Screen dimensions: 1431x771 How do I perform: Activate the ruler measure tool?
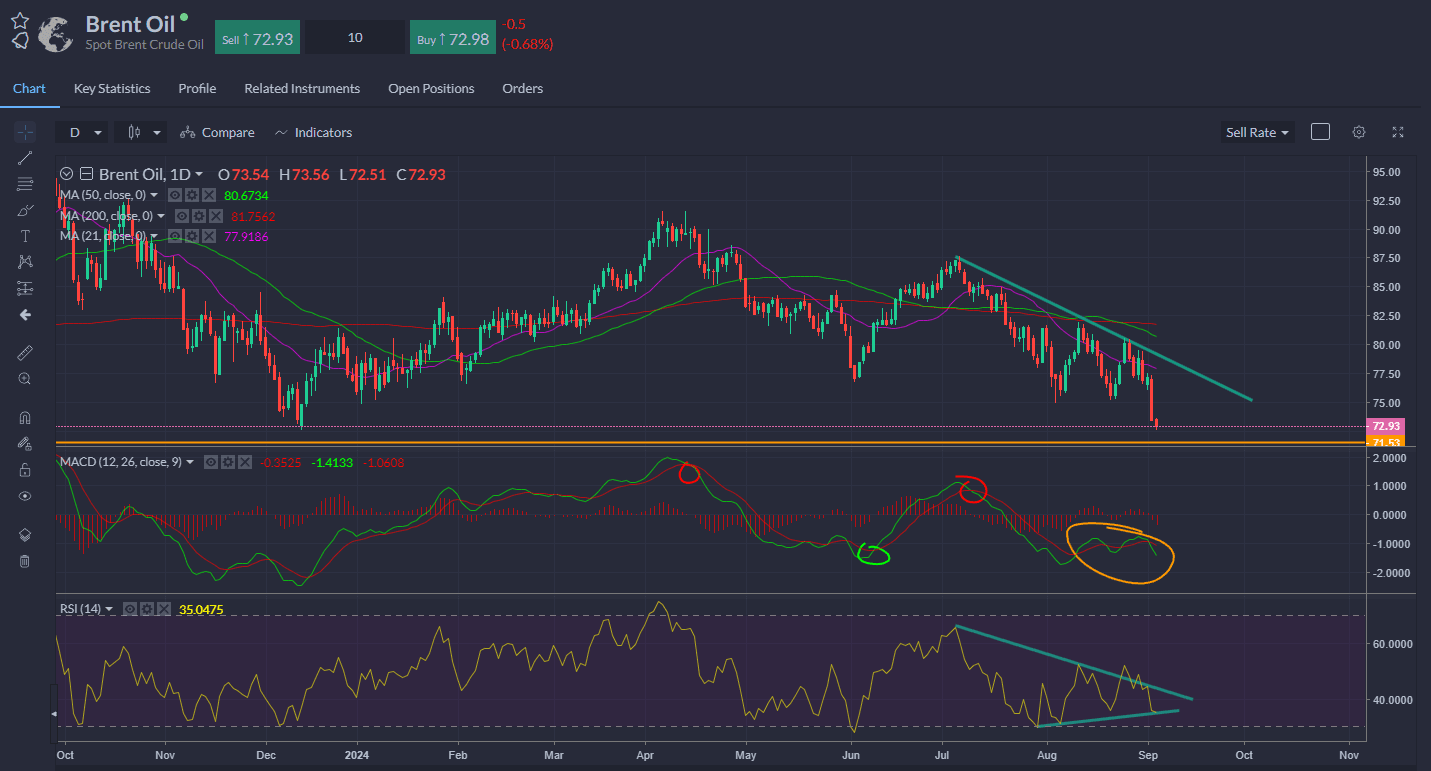[25, 353]
